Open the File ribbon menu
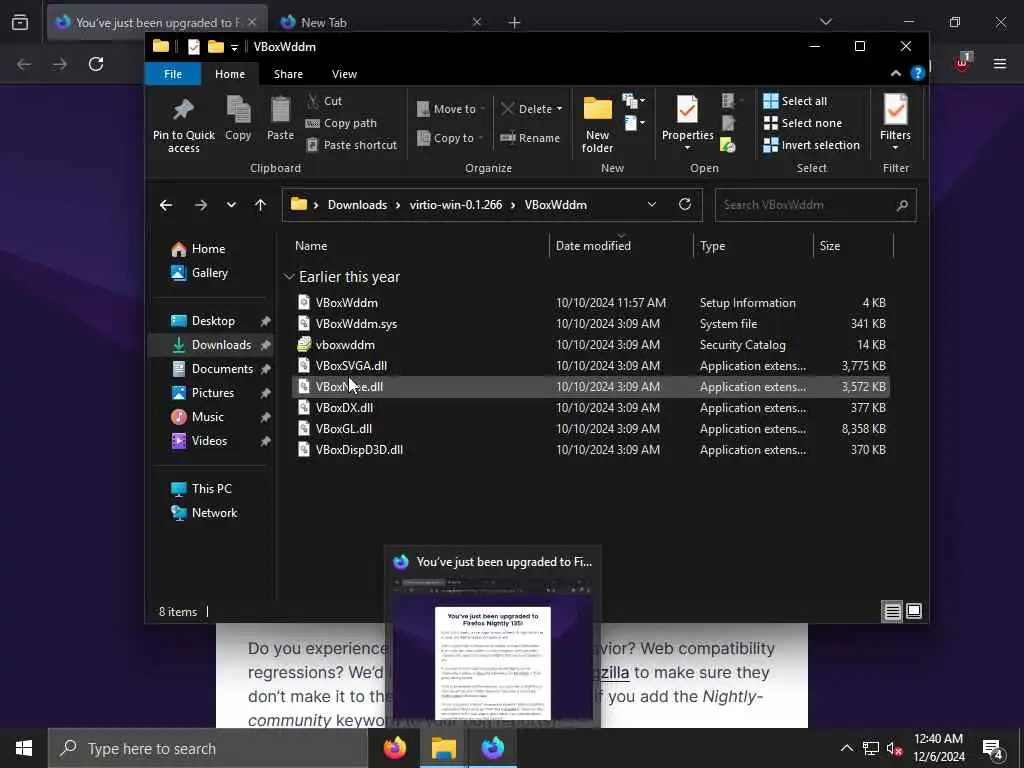 (x=173, y=74)
